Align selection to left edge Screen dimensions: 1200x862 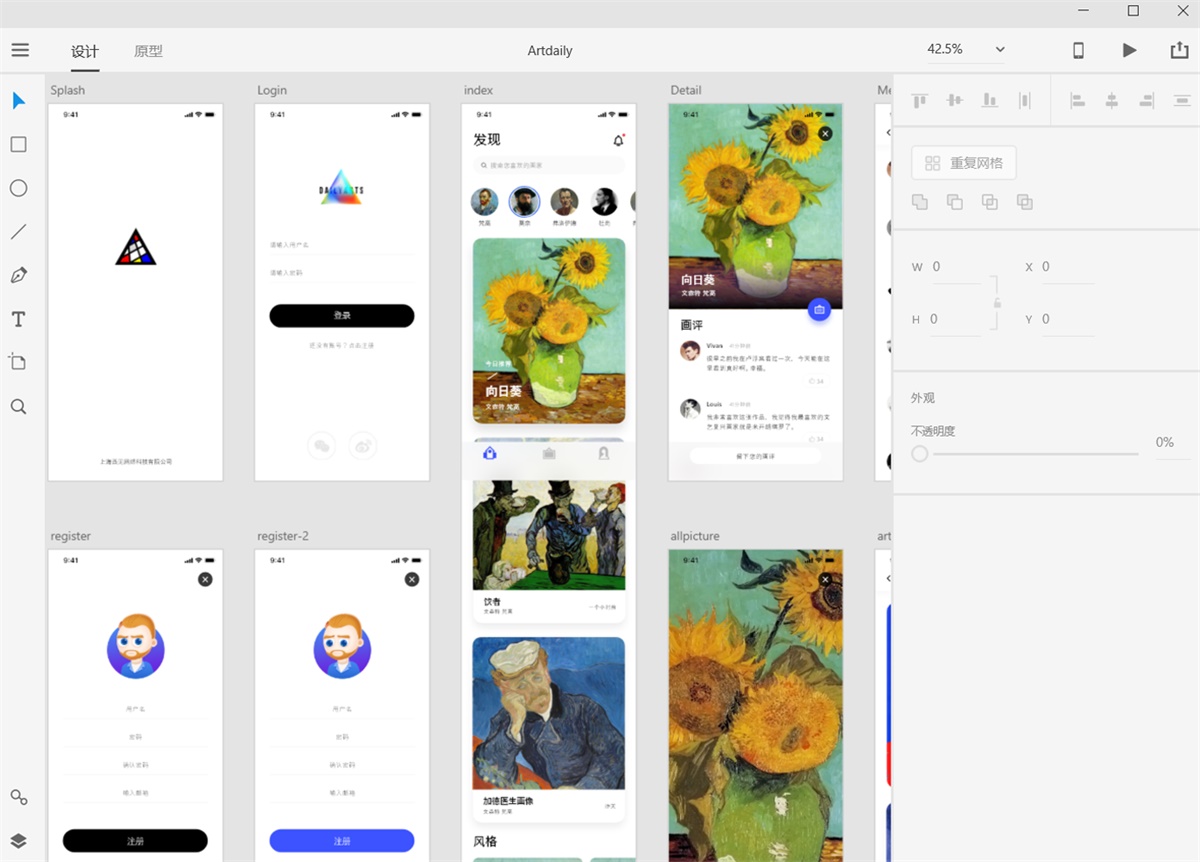[1077, 100]
